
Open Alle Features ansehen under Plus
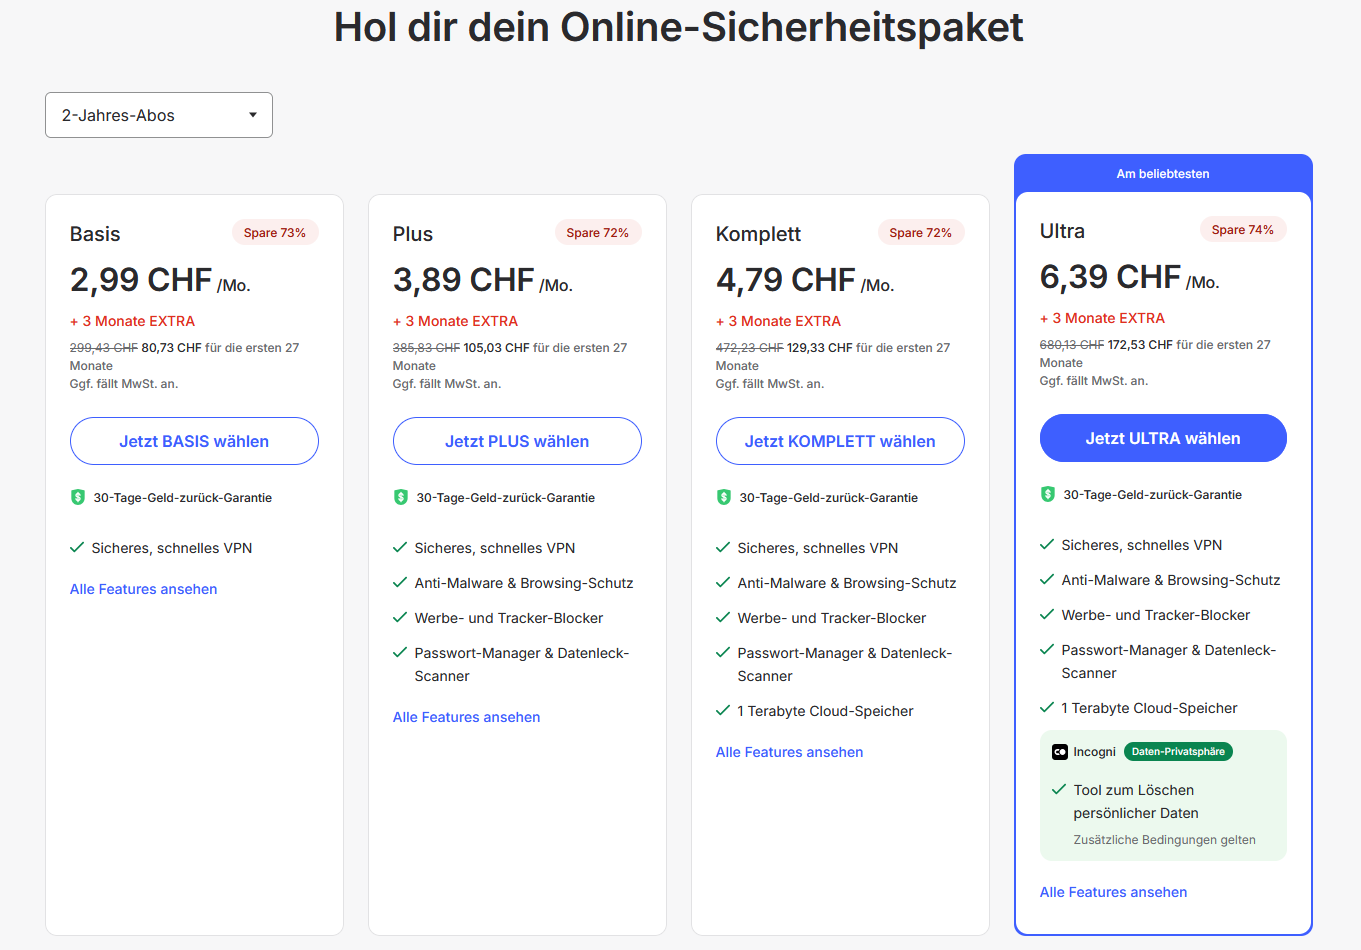coord(466,717)
